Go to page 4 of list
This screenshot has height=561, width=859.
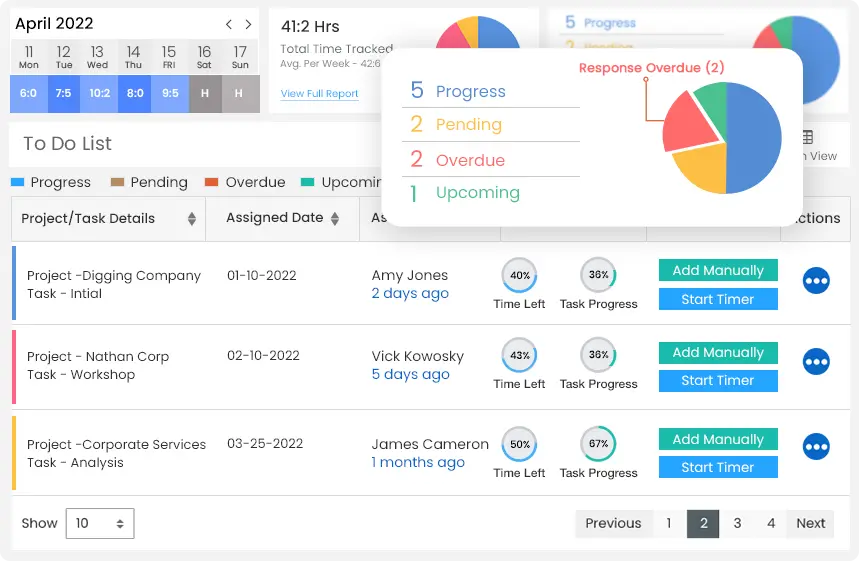click(x=770, y=523)
